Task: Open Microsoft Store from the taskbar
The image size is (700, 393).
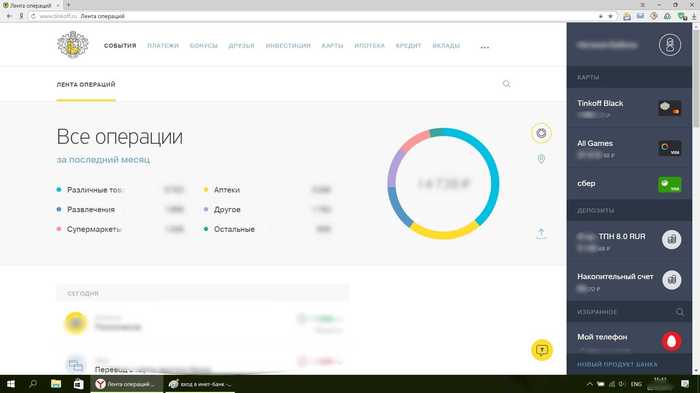Action: point(79,384)
